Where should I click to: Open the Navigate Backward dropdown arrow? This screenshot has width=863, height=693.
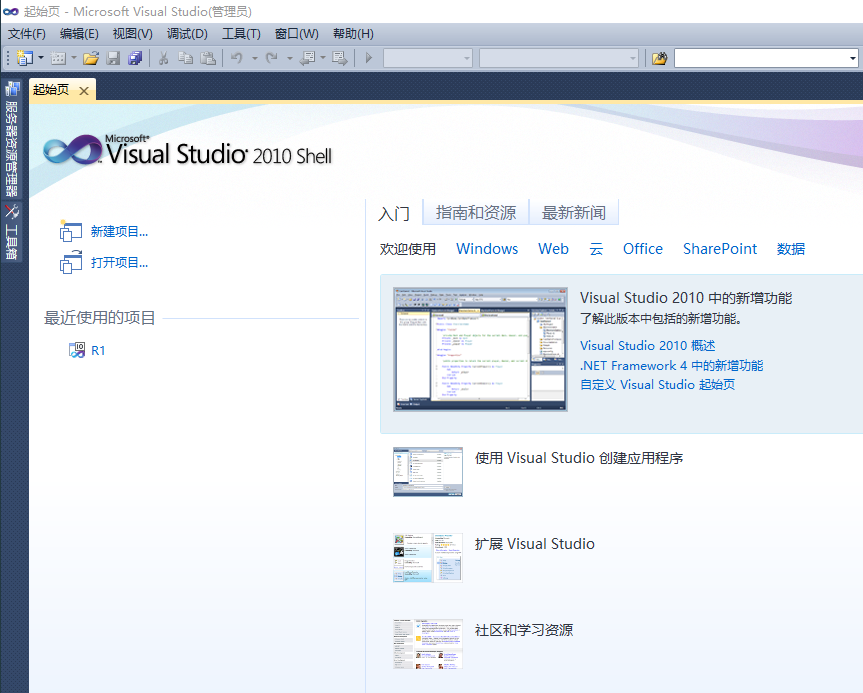pos(323,58)
